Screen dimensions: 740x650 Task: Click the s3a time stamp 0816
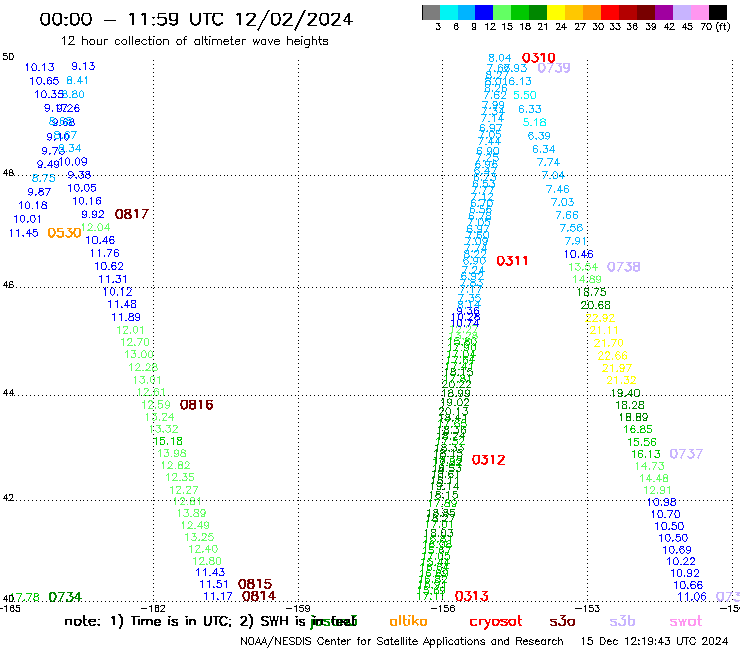(x=196, y=405)
